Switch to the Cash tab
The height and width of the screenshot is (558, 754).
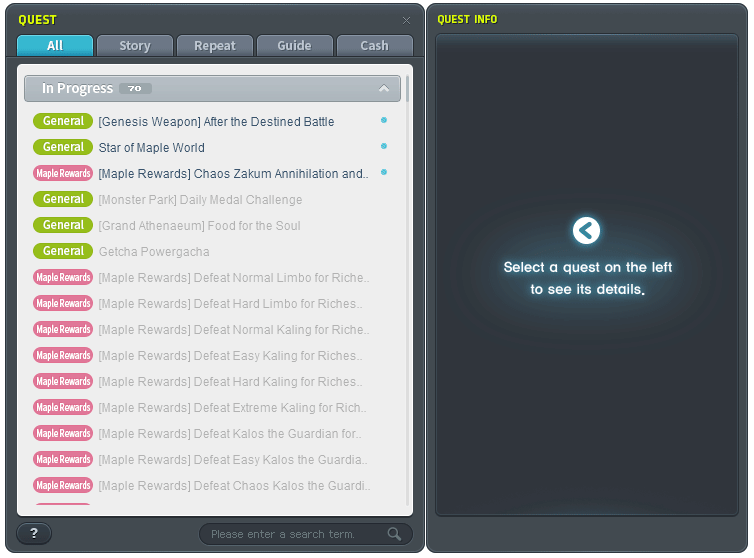pos(375,46)
